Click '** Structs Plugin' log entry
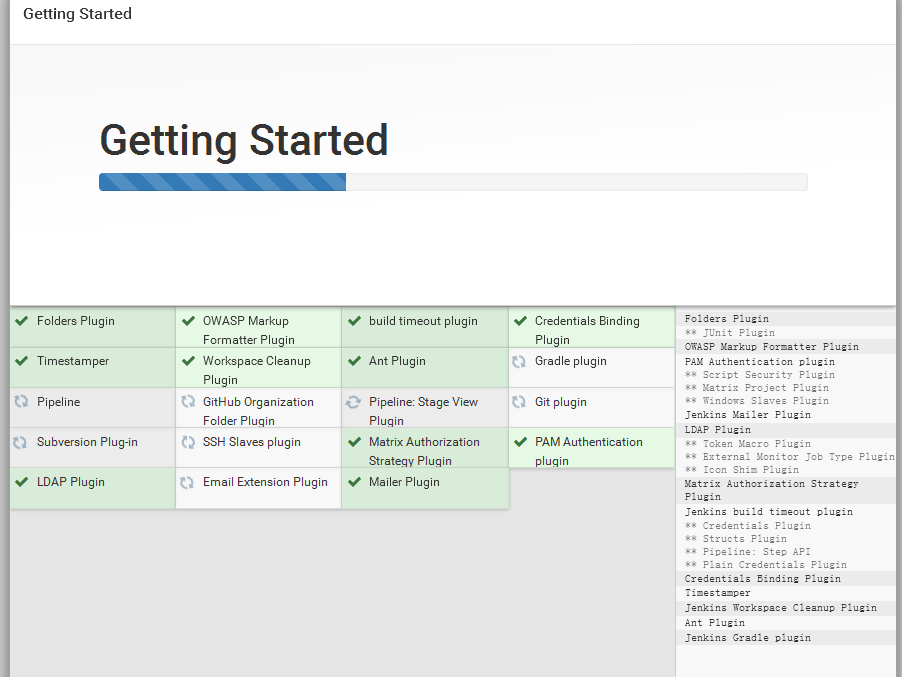902x677 pixels. pos(736,539)
